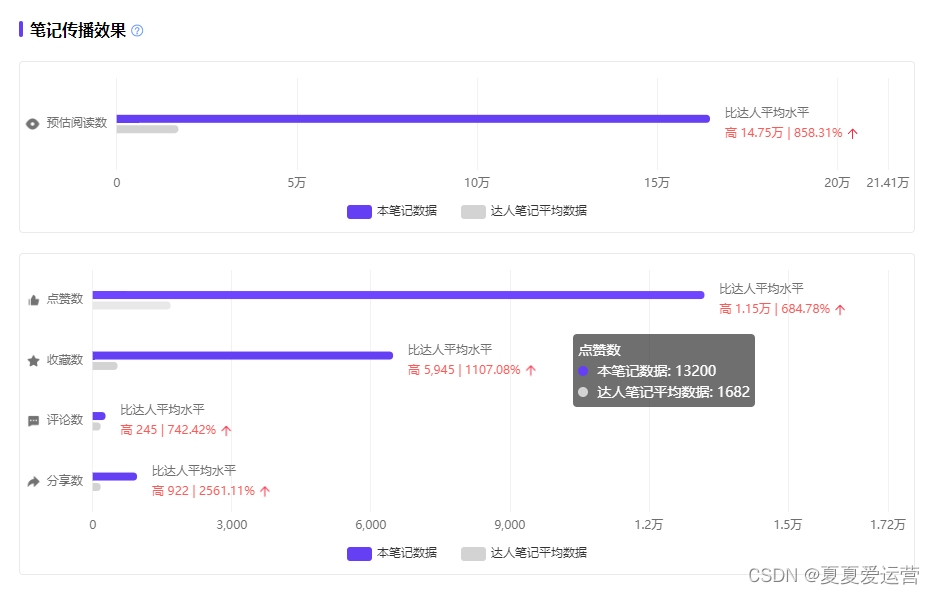Click the red up arrow after 684.78%
This screenshot has width=935, height=594.
point(840,310)
